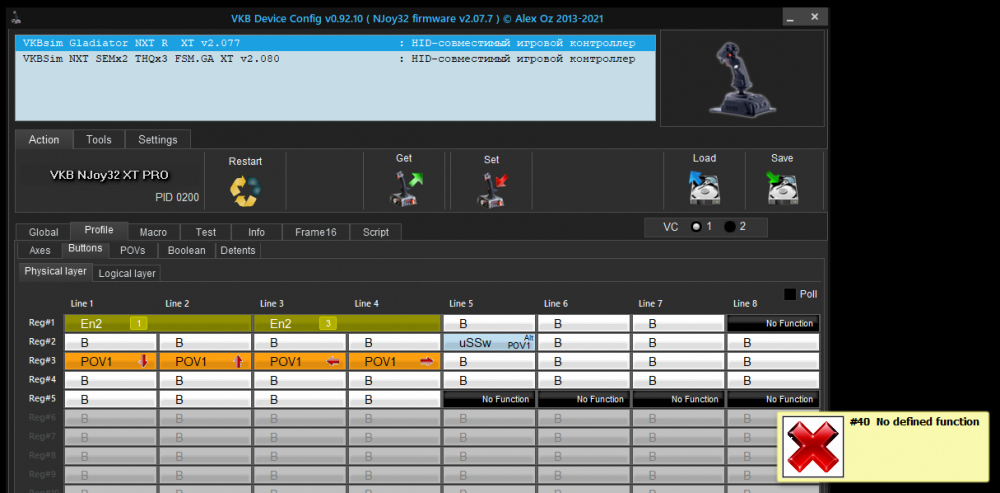Click the Reg#5 Line 6 No Function cell

[x=584, y=399]
